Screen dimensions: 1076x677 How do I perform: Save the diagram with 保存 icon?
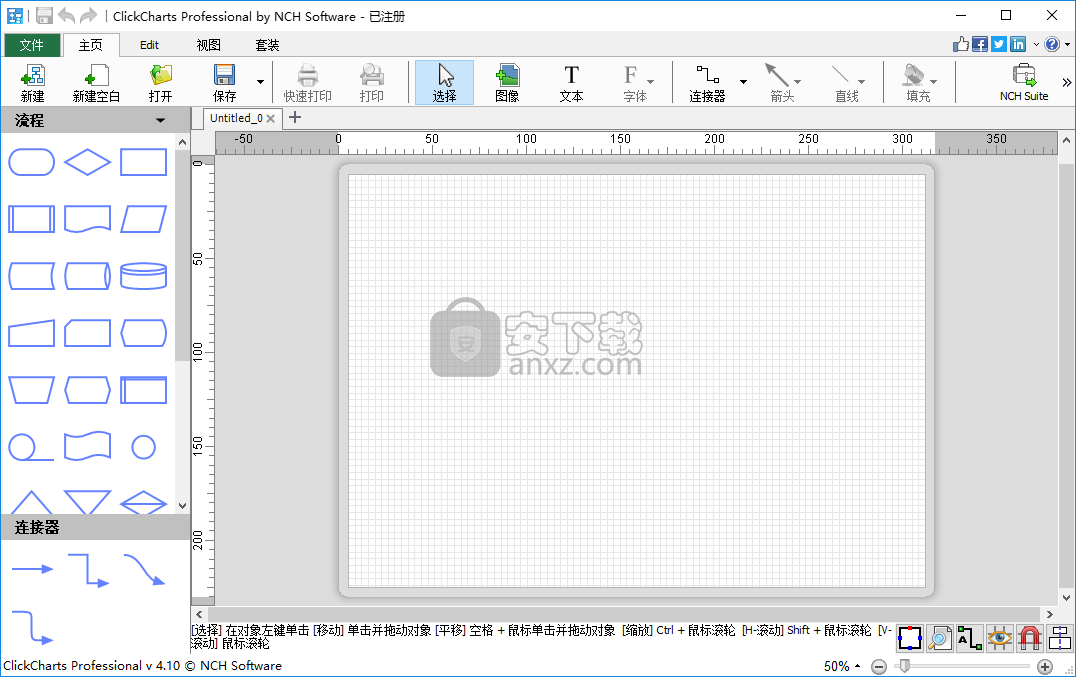coord(224,82)
